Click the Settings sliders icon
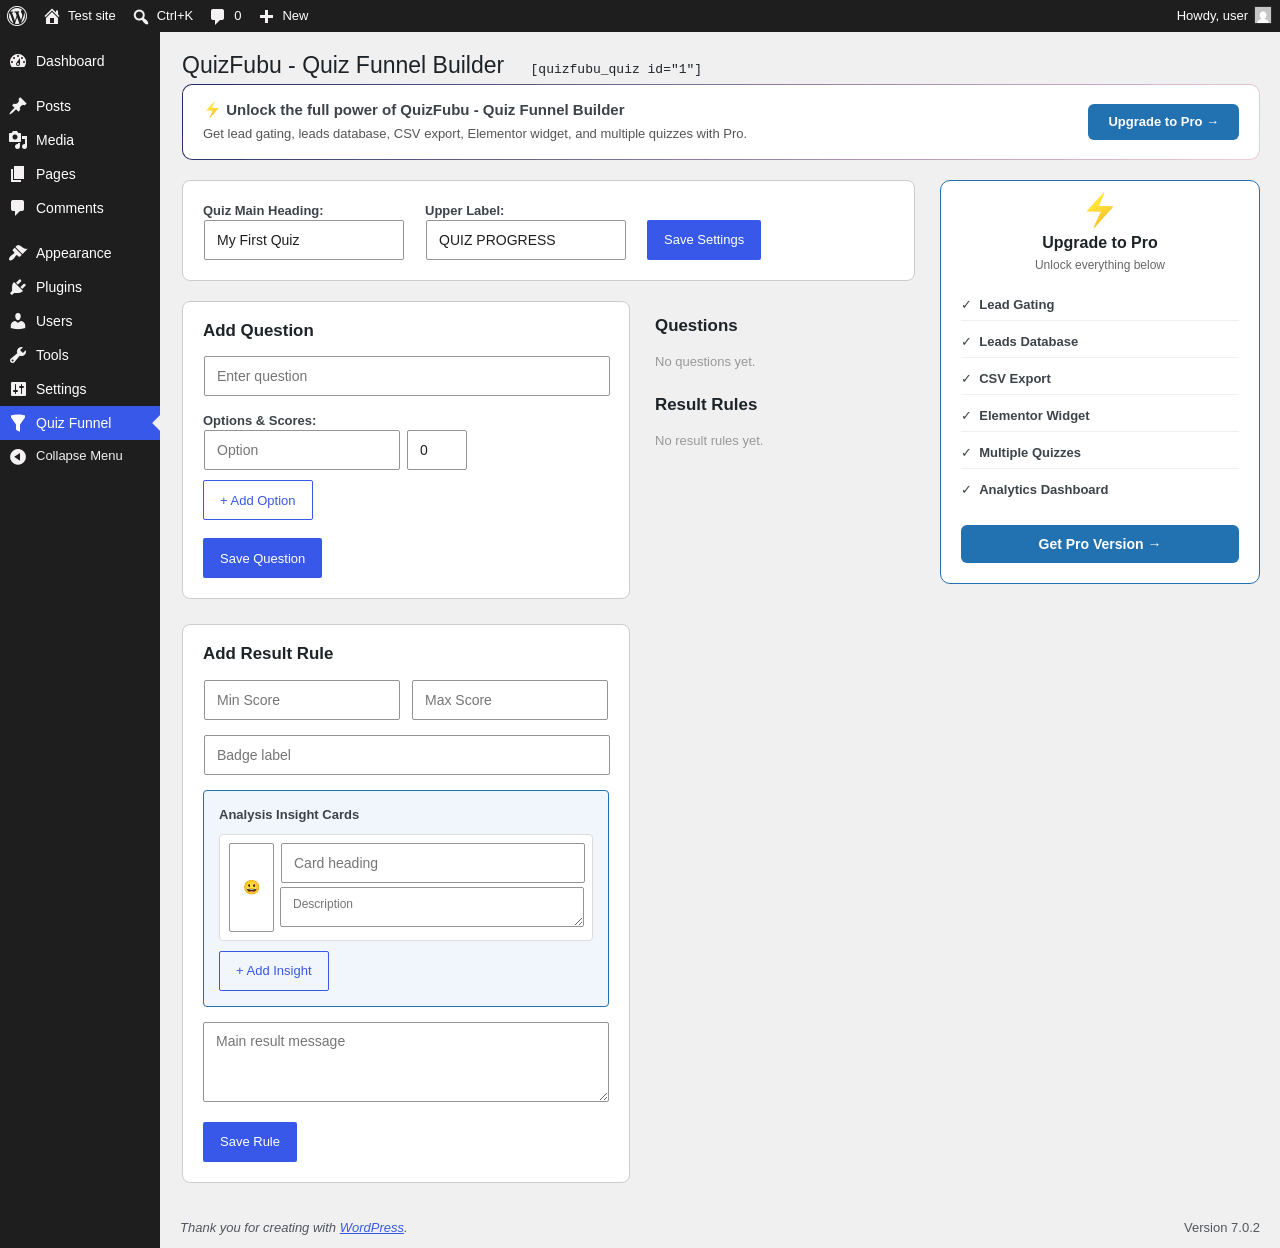 pyautogui.click(x=18, y=389)
